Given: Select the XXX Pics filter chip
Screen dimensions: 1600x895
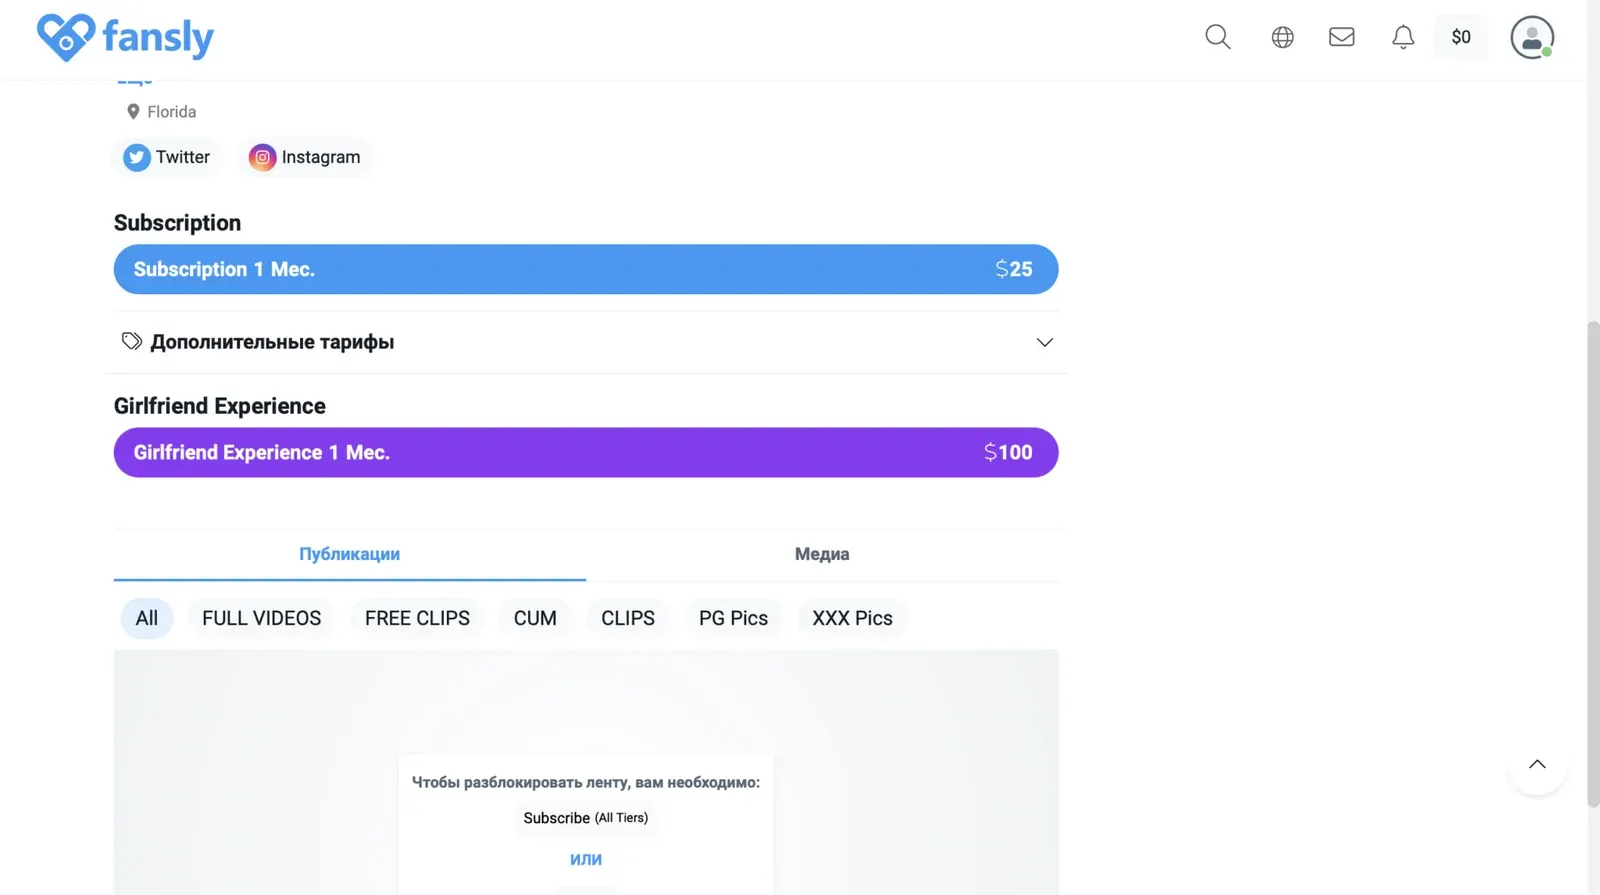Looking at the screenshot, I should click(x=852, y=618).
